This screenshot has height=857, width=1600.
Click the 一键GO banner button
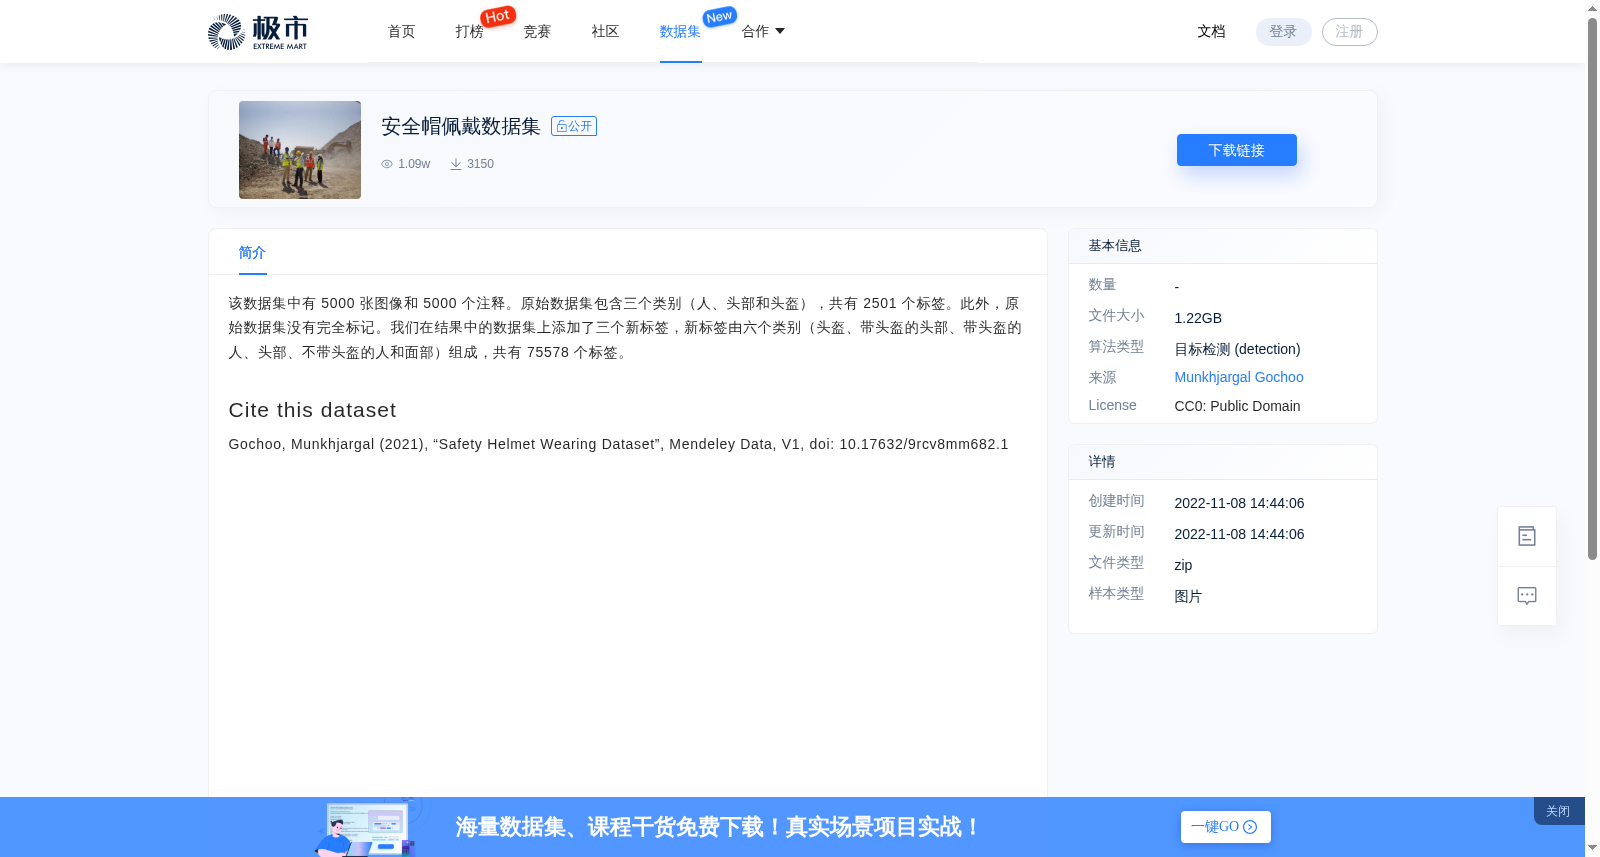click(x=1225, y=827)
